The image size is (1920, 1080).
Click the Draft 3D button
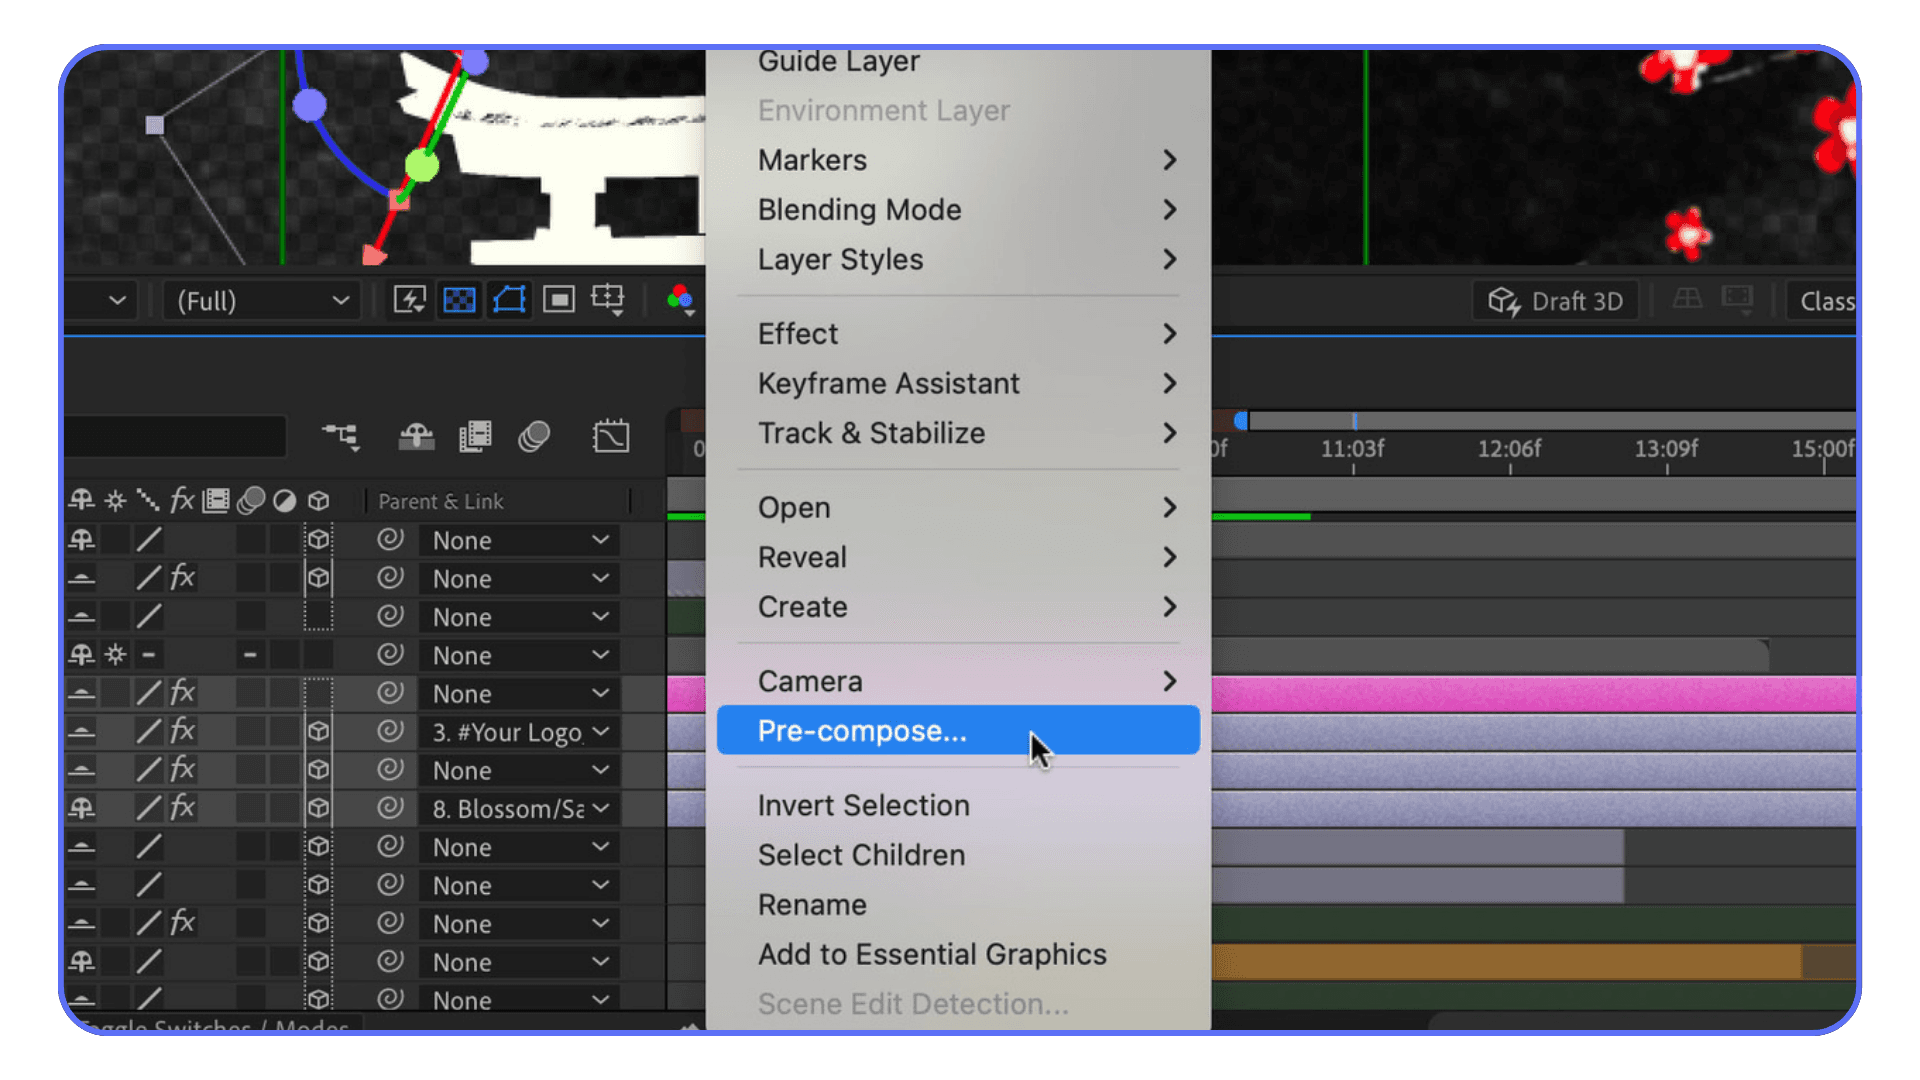1556,300
